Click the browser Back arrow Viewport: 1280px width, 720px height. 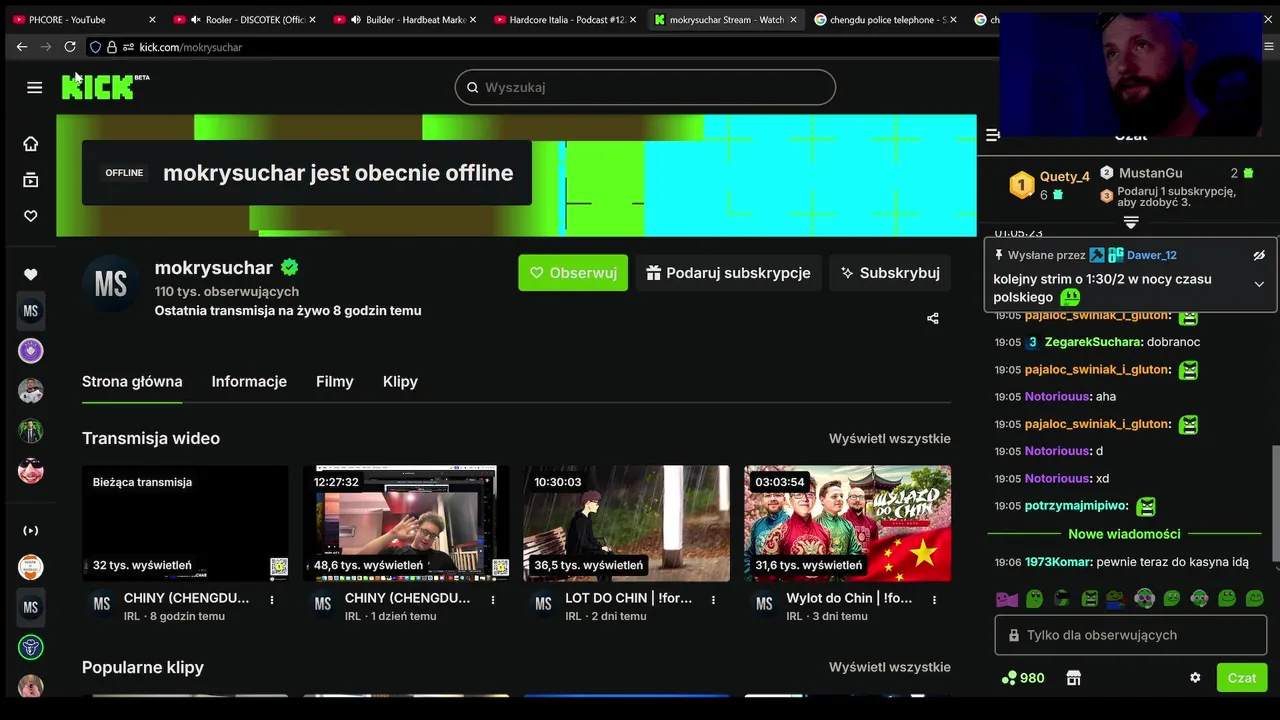point(22,47)
